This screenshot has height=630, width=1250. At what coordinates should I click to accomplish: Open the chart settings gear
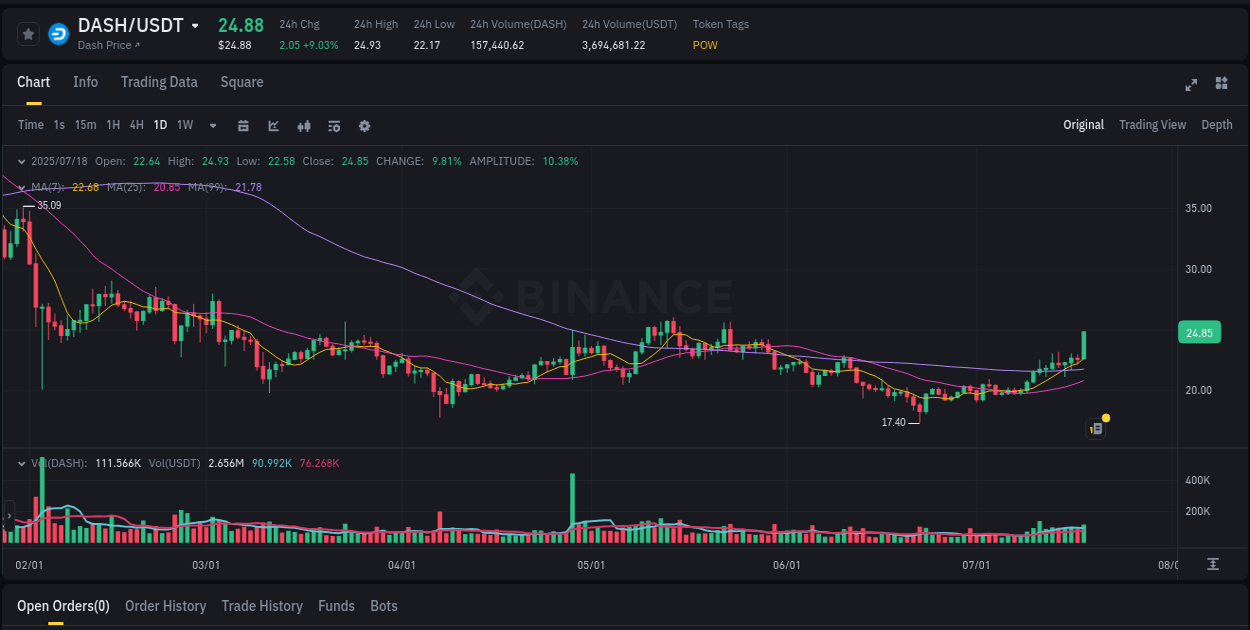[x=364, y=126]
